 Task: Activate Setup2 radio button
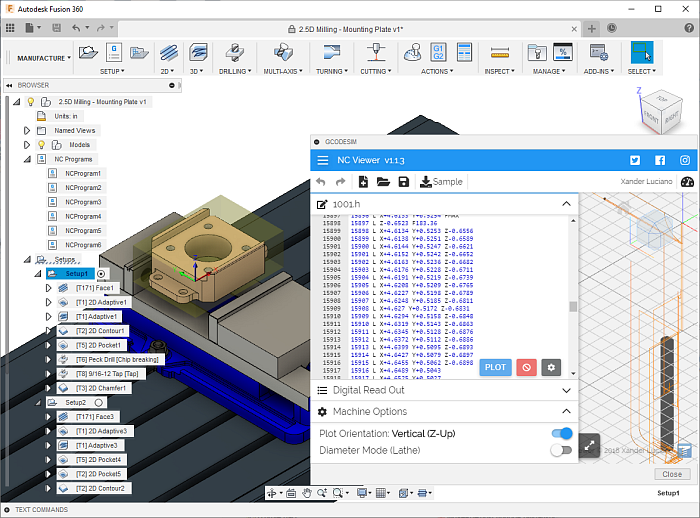[99, 402]
